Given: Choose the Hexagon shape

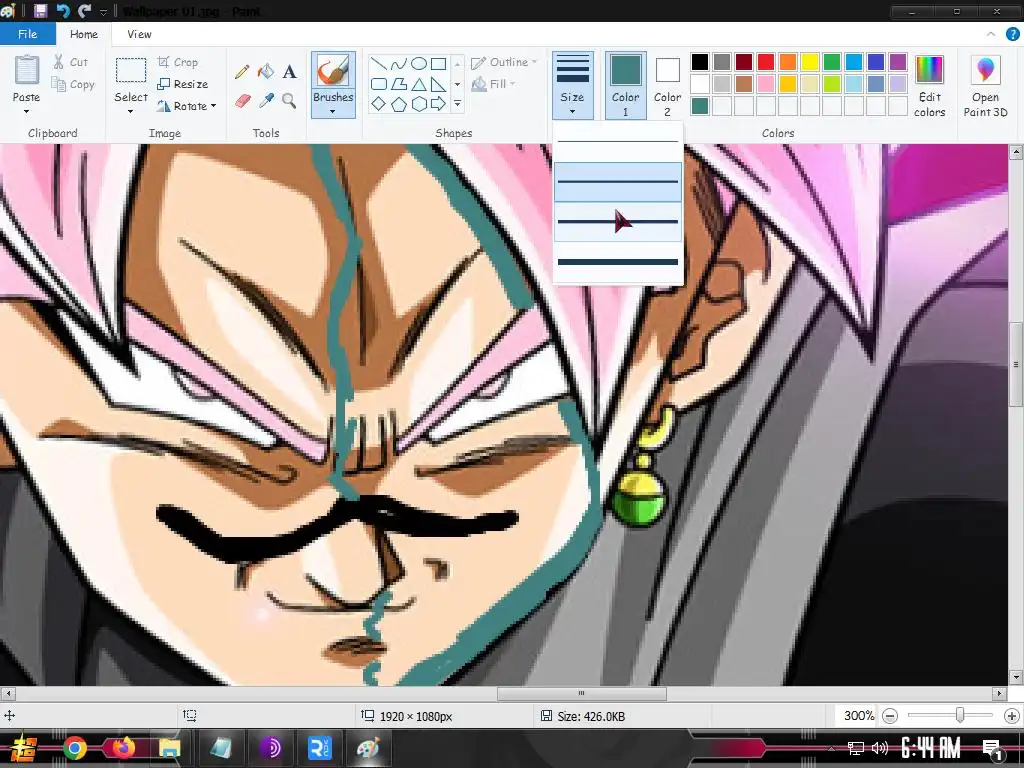Looking at the screenshot, I should coord(419,104).
